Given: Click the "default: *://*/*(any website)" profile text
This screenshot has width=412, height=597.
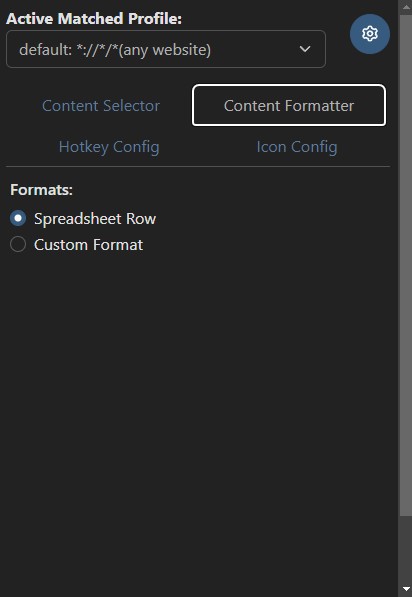Looking at the screenshot, I should pos(115,50).
